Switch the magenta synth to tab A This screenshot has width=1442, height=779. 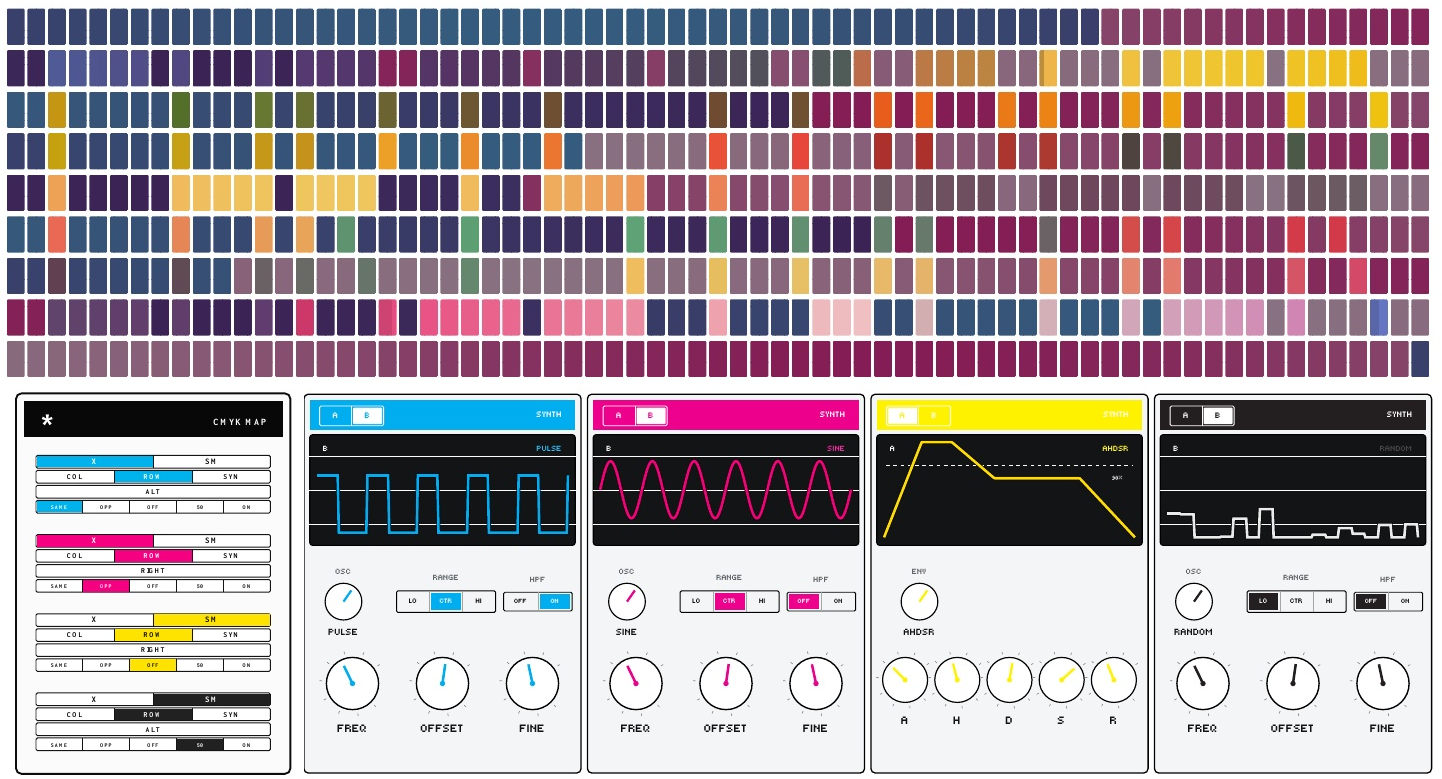(619, 415)
